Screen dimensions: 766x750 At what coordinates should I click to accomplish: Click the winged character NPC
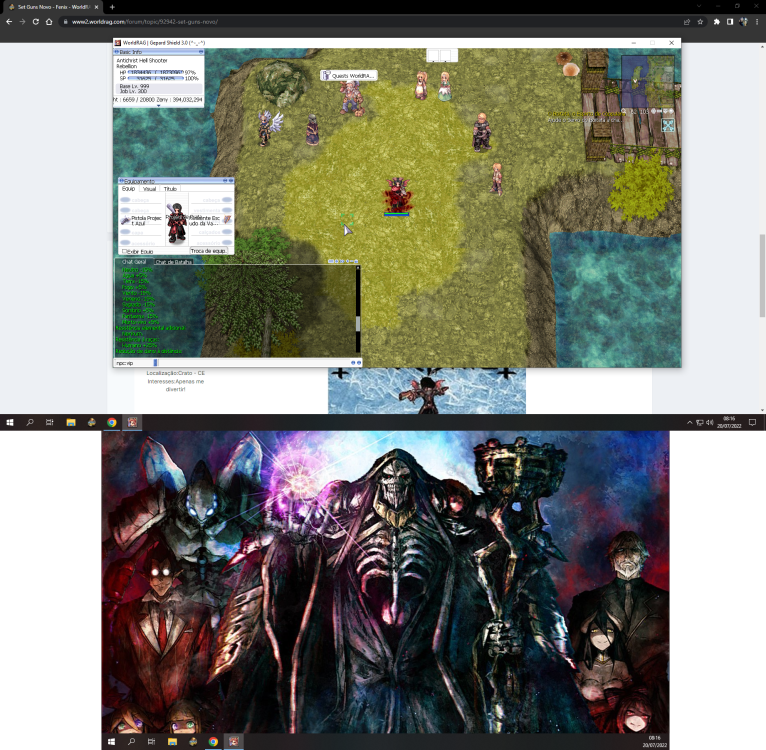[269, 128]
